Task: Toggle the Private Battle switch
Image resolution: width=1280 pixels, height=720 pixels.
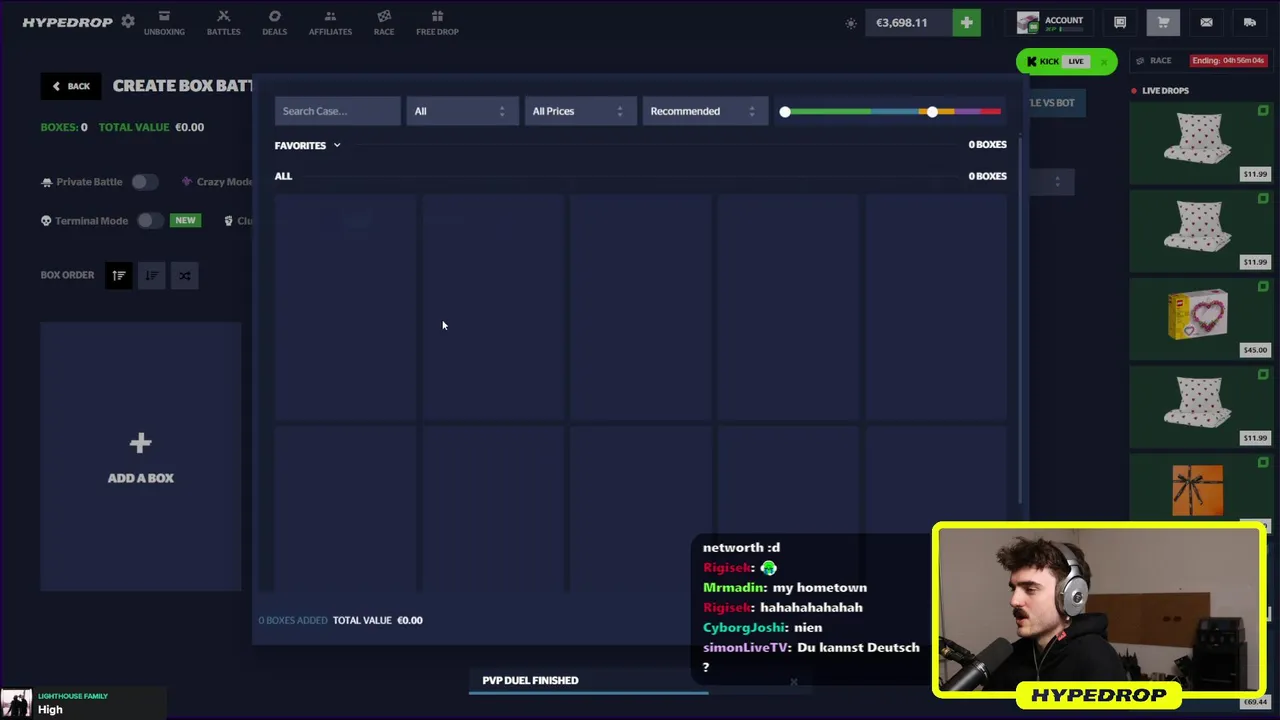Action: (144, 182)
